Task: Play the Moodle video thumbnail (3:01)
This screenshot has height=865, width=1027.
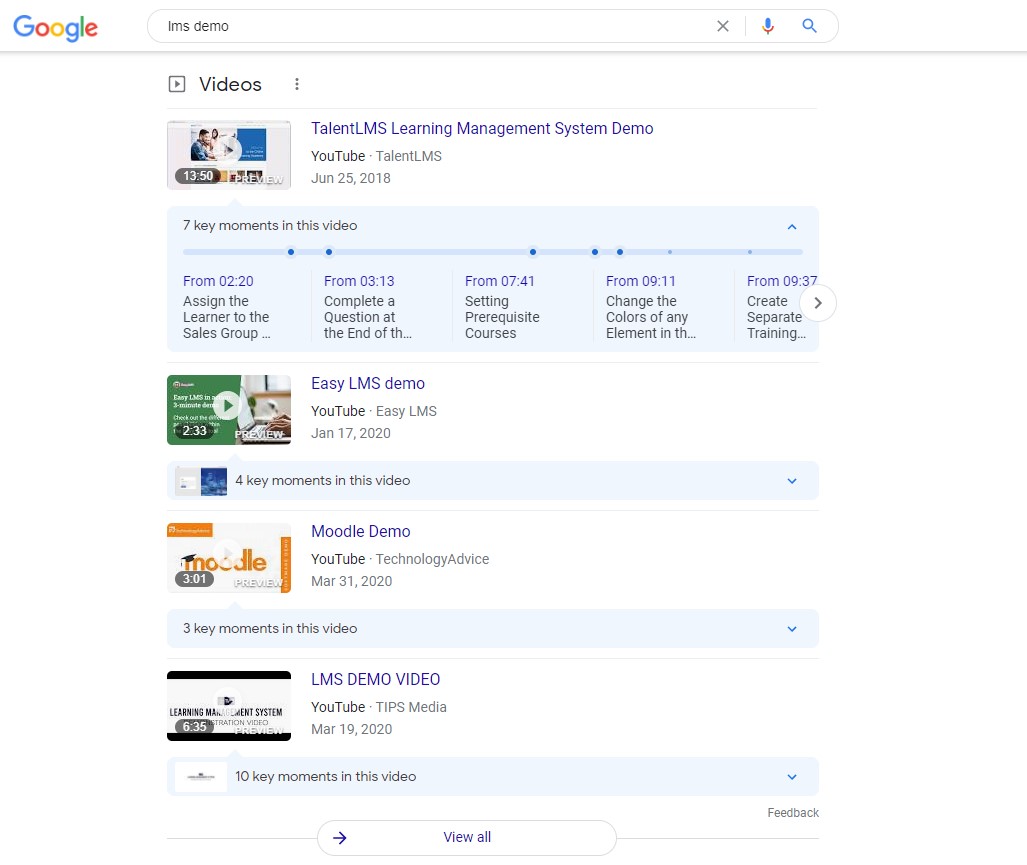Action: point(229,558)
